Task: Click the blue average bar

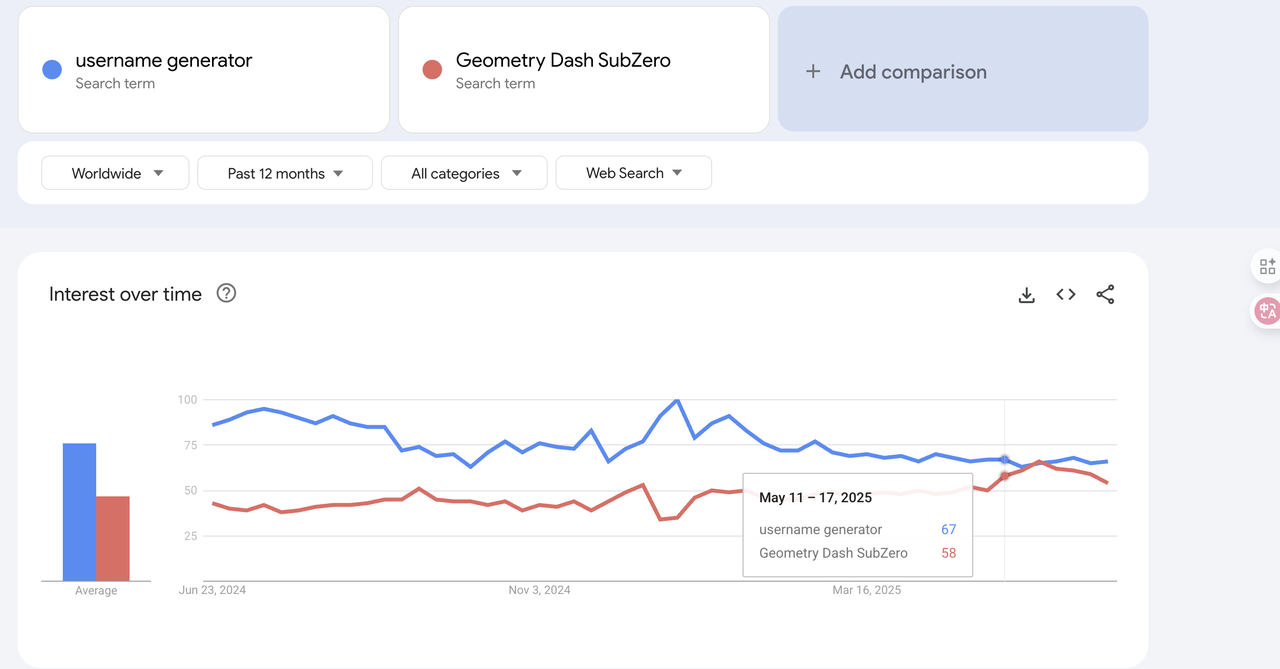Action: click(x=79, y=512)
